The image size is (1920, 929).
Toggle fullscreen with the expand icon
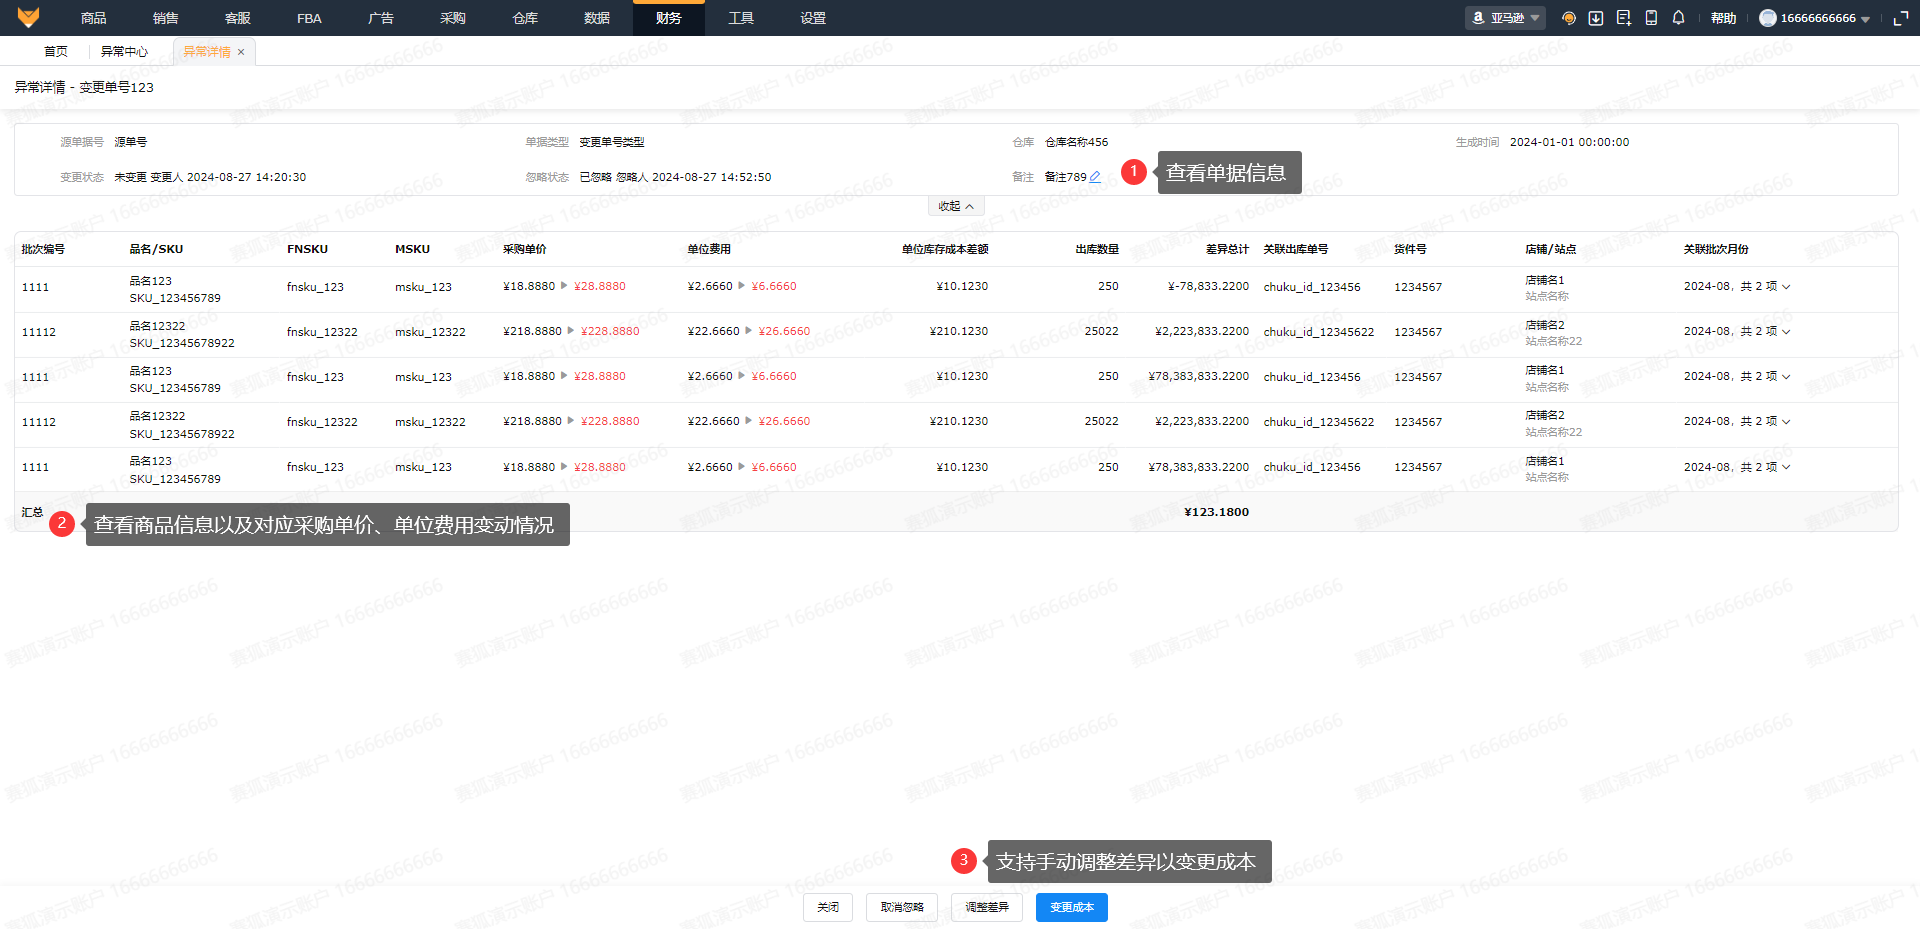1901,18
